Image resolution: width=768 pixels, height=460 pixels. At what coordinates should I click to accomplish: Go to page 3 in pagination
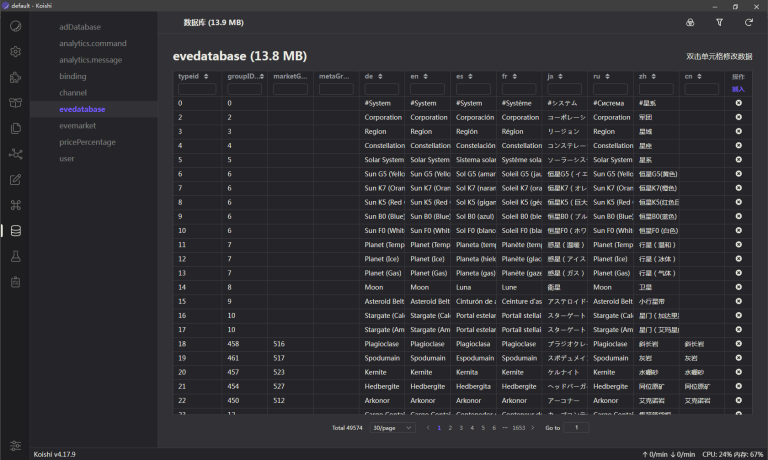coord(461,427)
